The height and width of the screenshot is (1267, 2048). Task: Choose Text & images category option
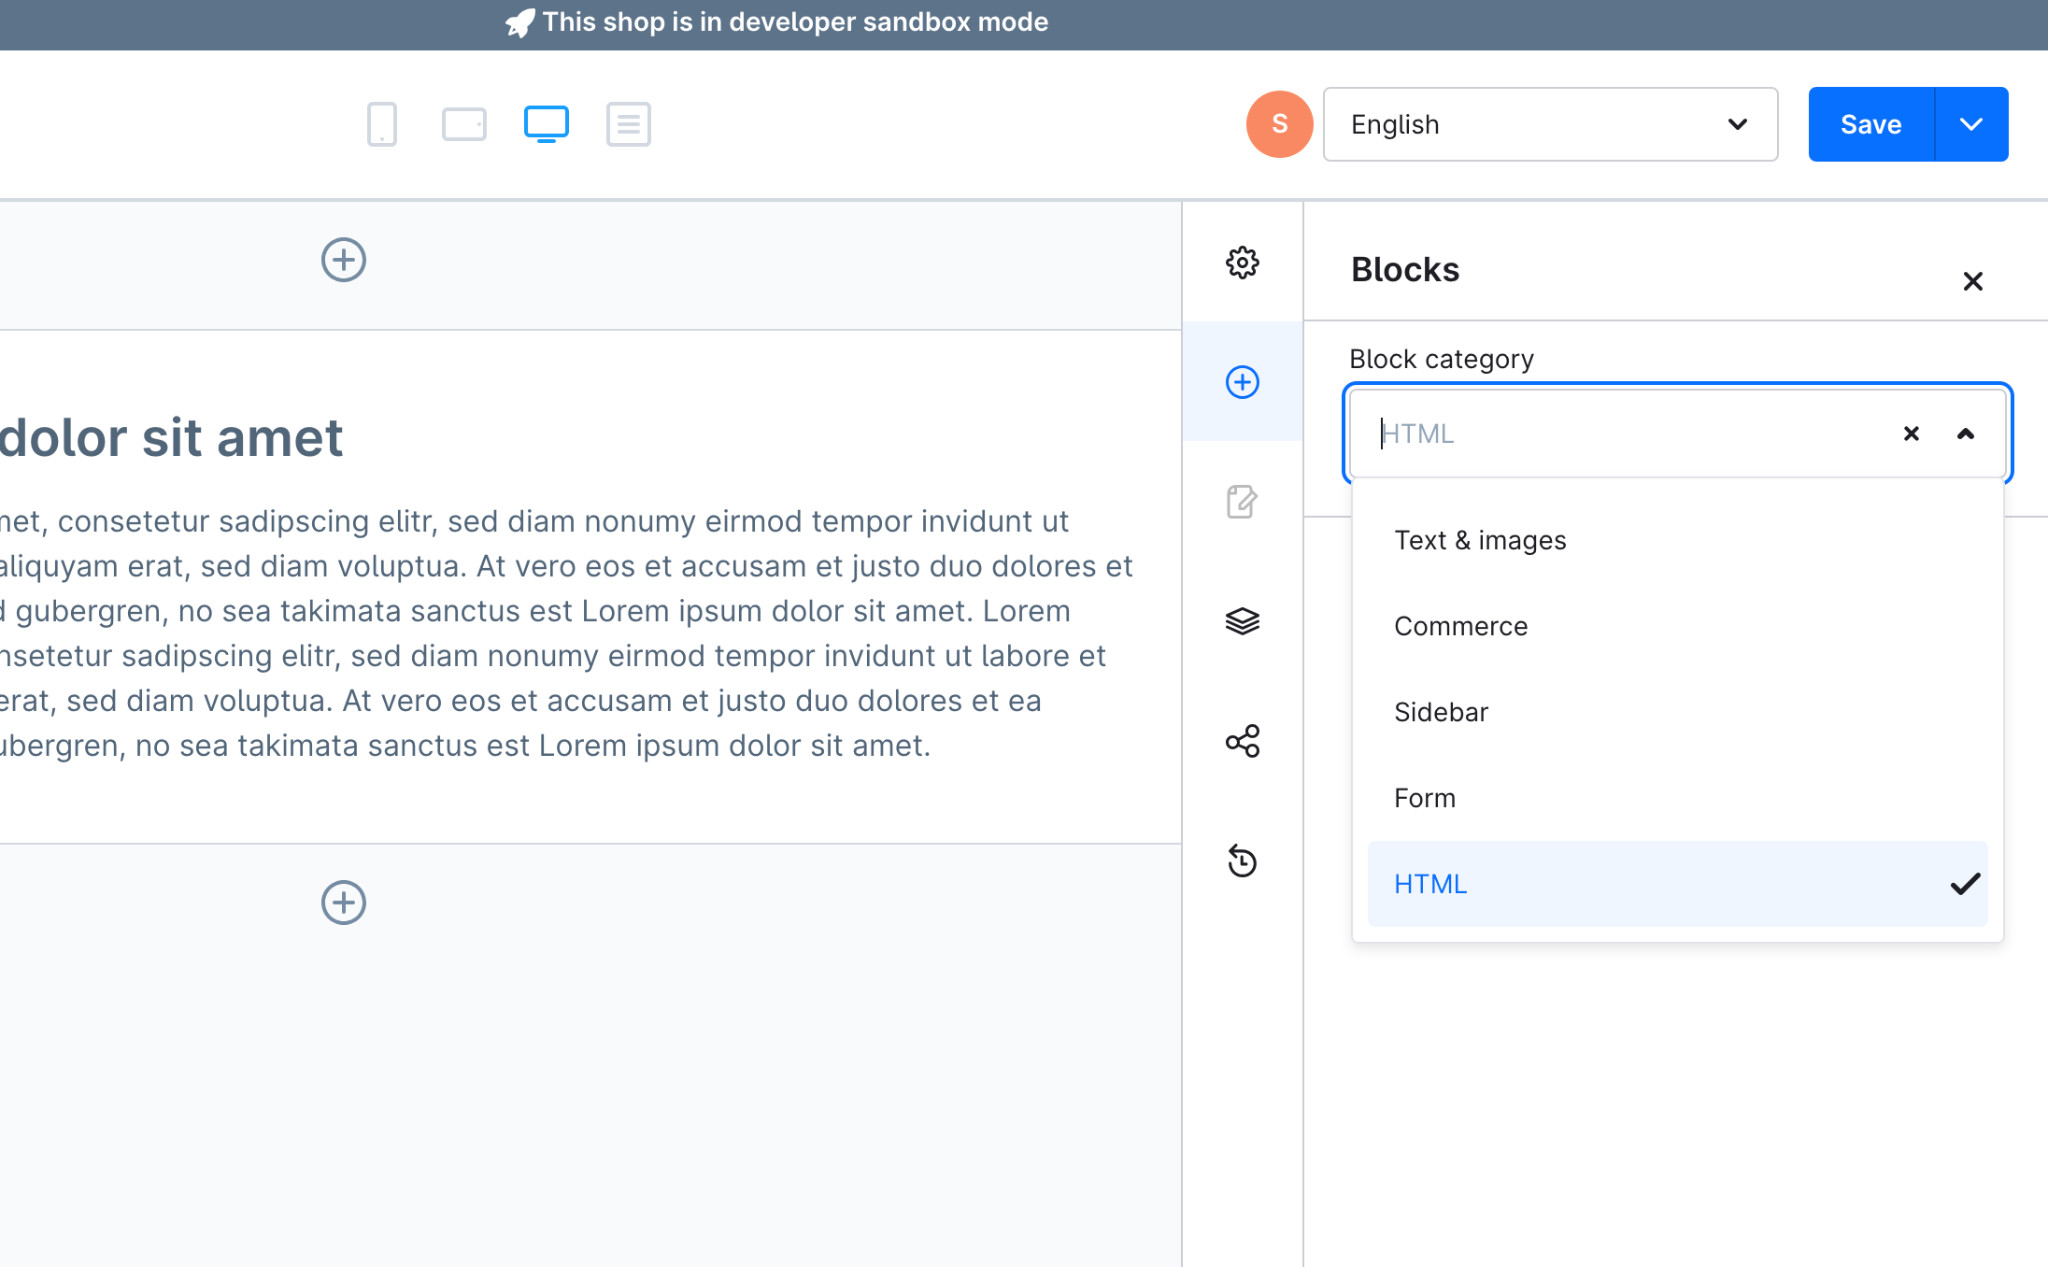coord(1480,540)
